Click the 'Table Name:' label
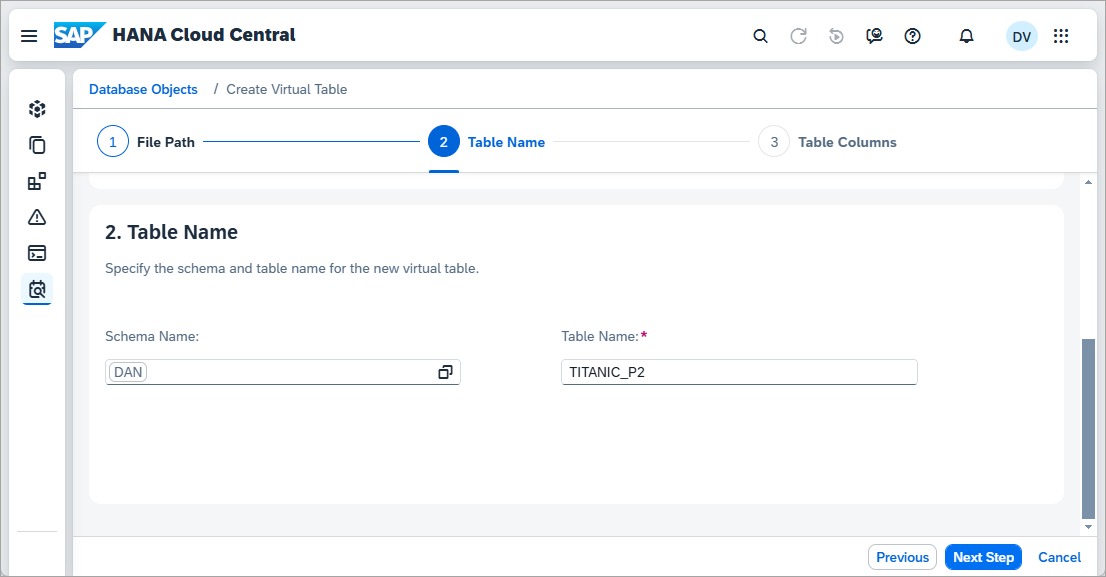 (600, 336)
